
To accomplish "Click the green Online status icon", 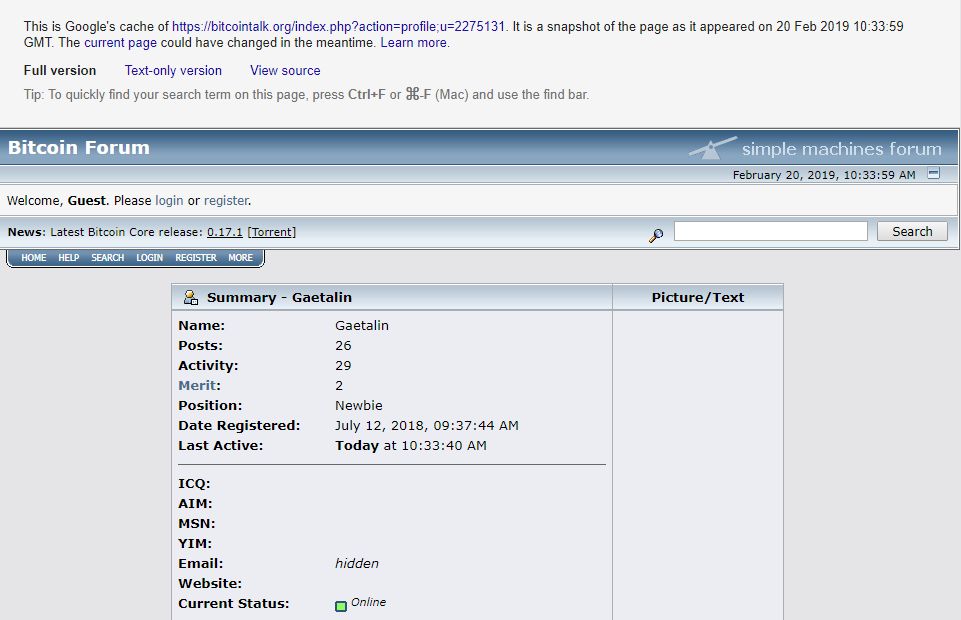I will click(x=341, y=606).
